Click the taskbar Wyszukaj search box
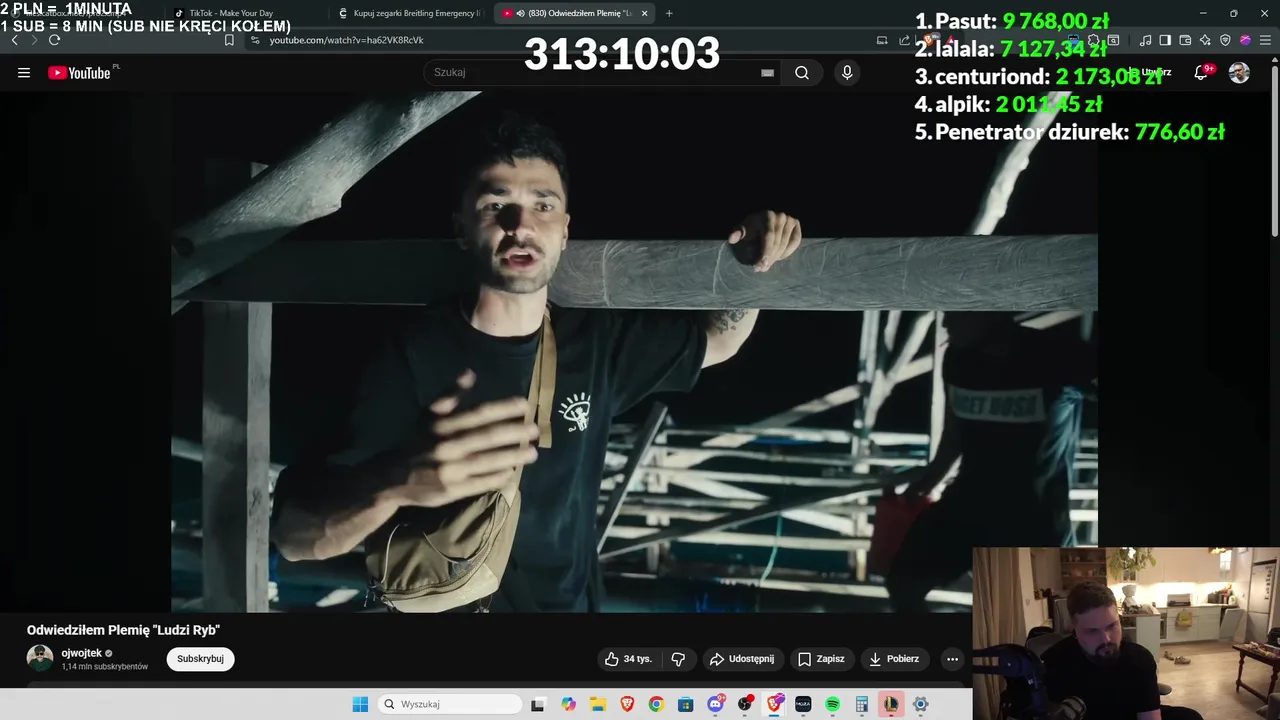1280x720 pixels. point(450,704)
